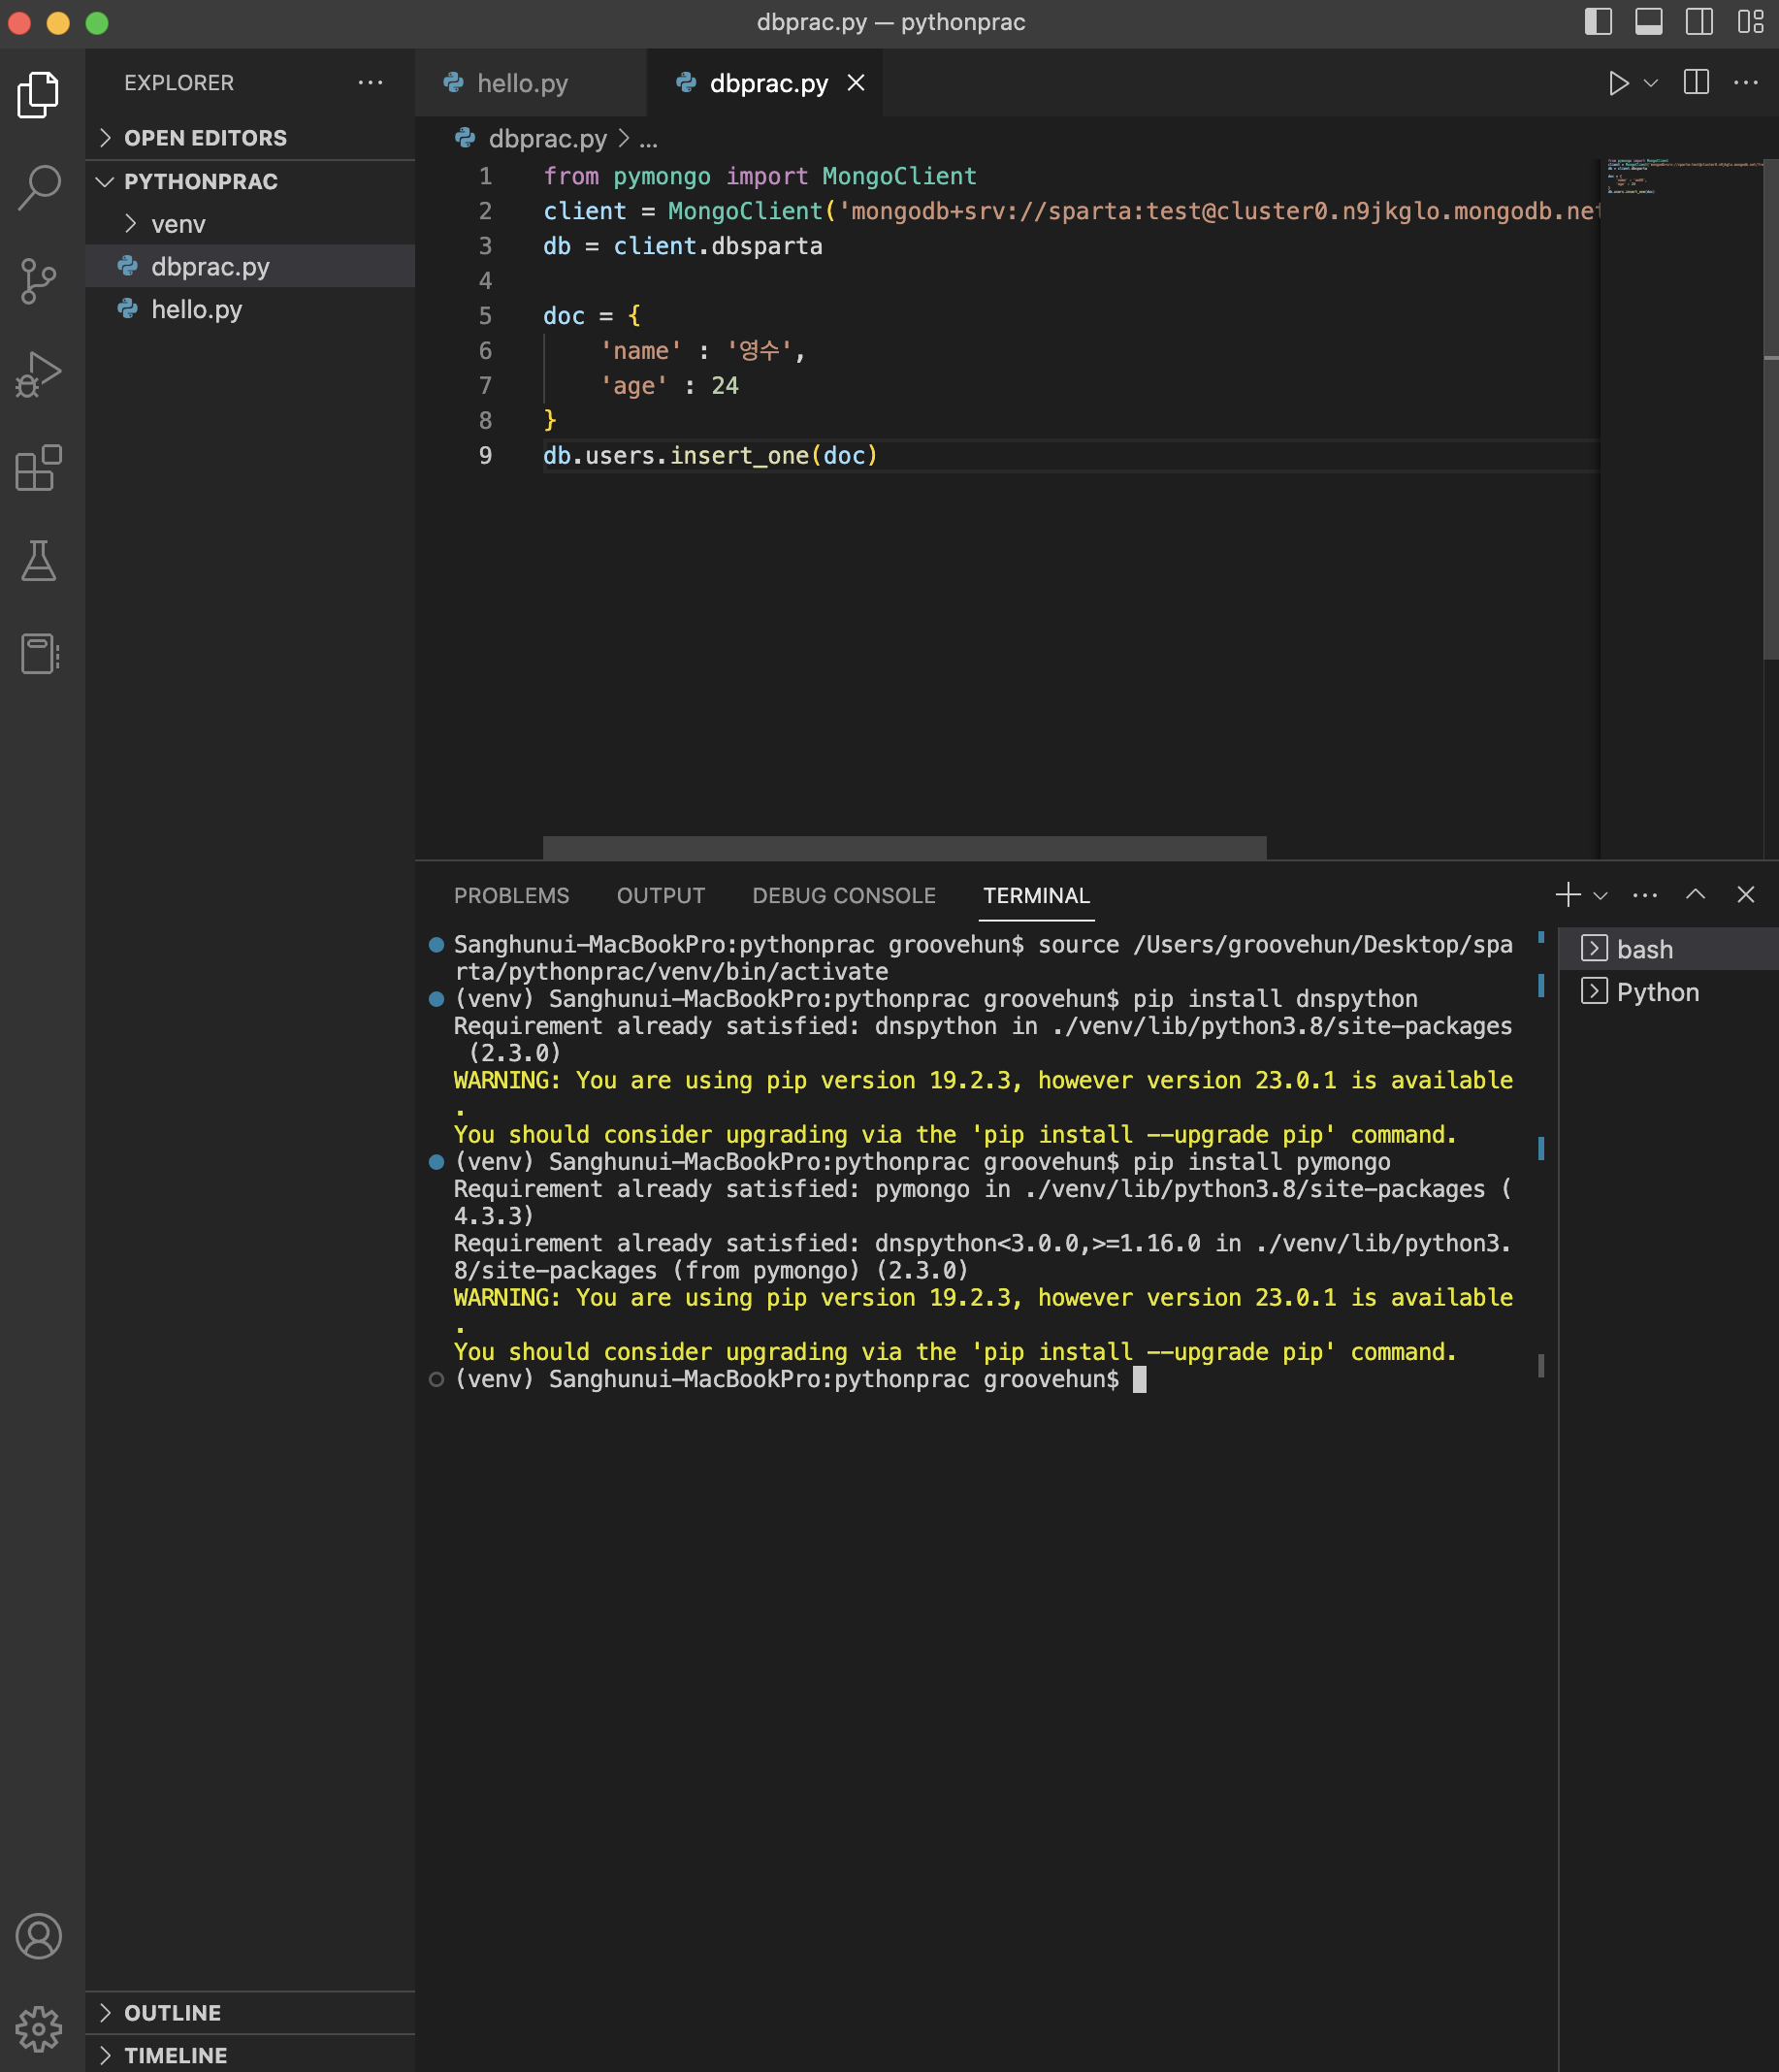This screenshot has width=1779, height=2072.
Task: Click the 'db = client.dbsparta' line
Action: (x=683, y=246)
